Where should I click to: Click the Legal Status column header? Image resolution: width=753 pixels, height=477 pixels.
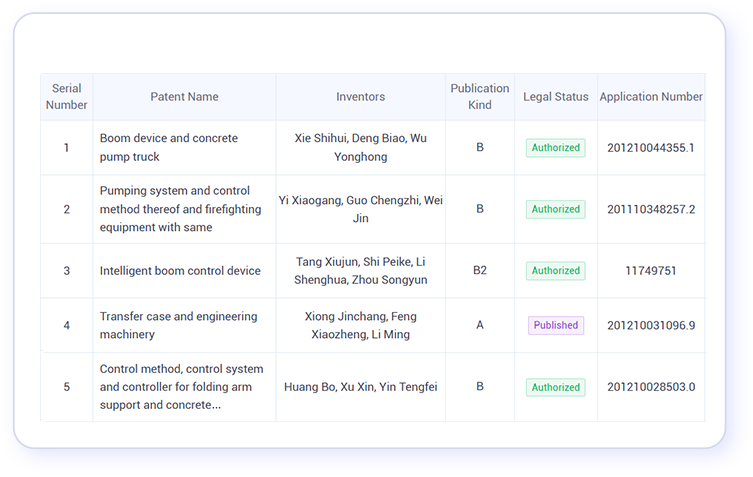[x=556, y=97]
